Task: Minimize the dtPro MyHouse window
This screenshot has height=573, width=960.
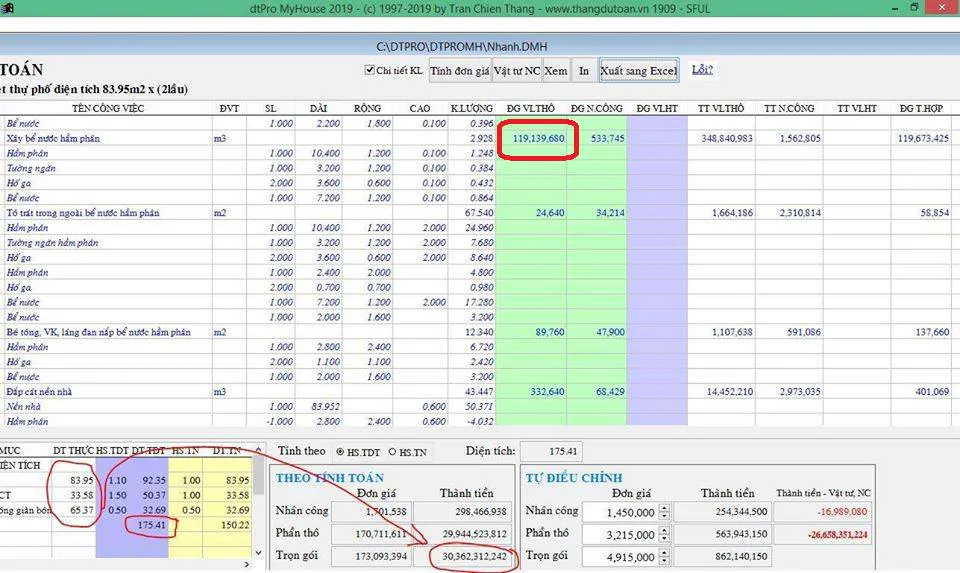Action: (888, 8)
